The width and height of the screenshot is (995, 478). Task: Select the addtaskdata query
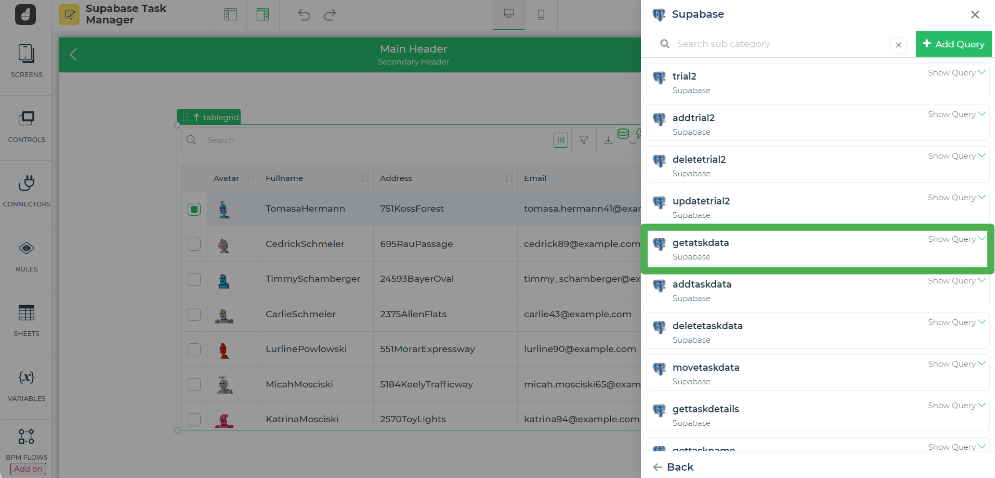coord(817,290)
